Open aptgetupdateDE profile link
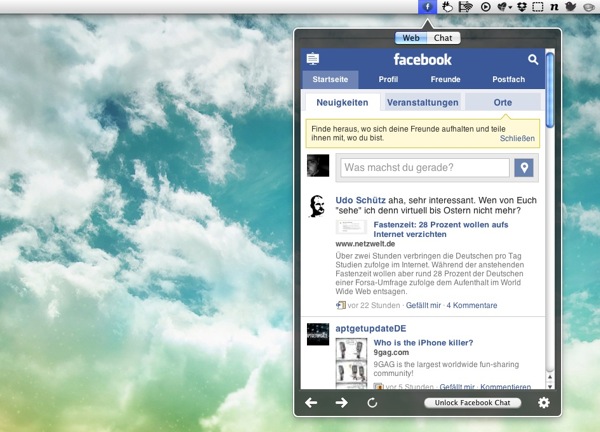This screenshot has height=432, width=600. coord(371,328)
